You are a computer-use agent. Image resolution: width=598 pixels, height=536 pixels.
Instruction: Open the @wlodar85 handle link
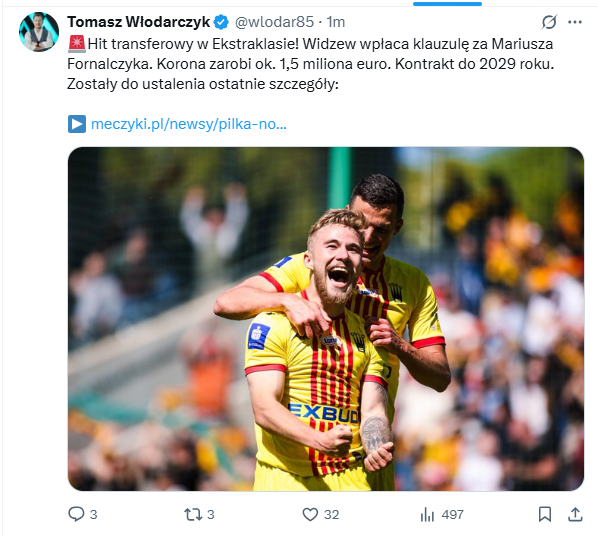click(274, 22)
